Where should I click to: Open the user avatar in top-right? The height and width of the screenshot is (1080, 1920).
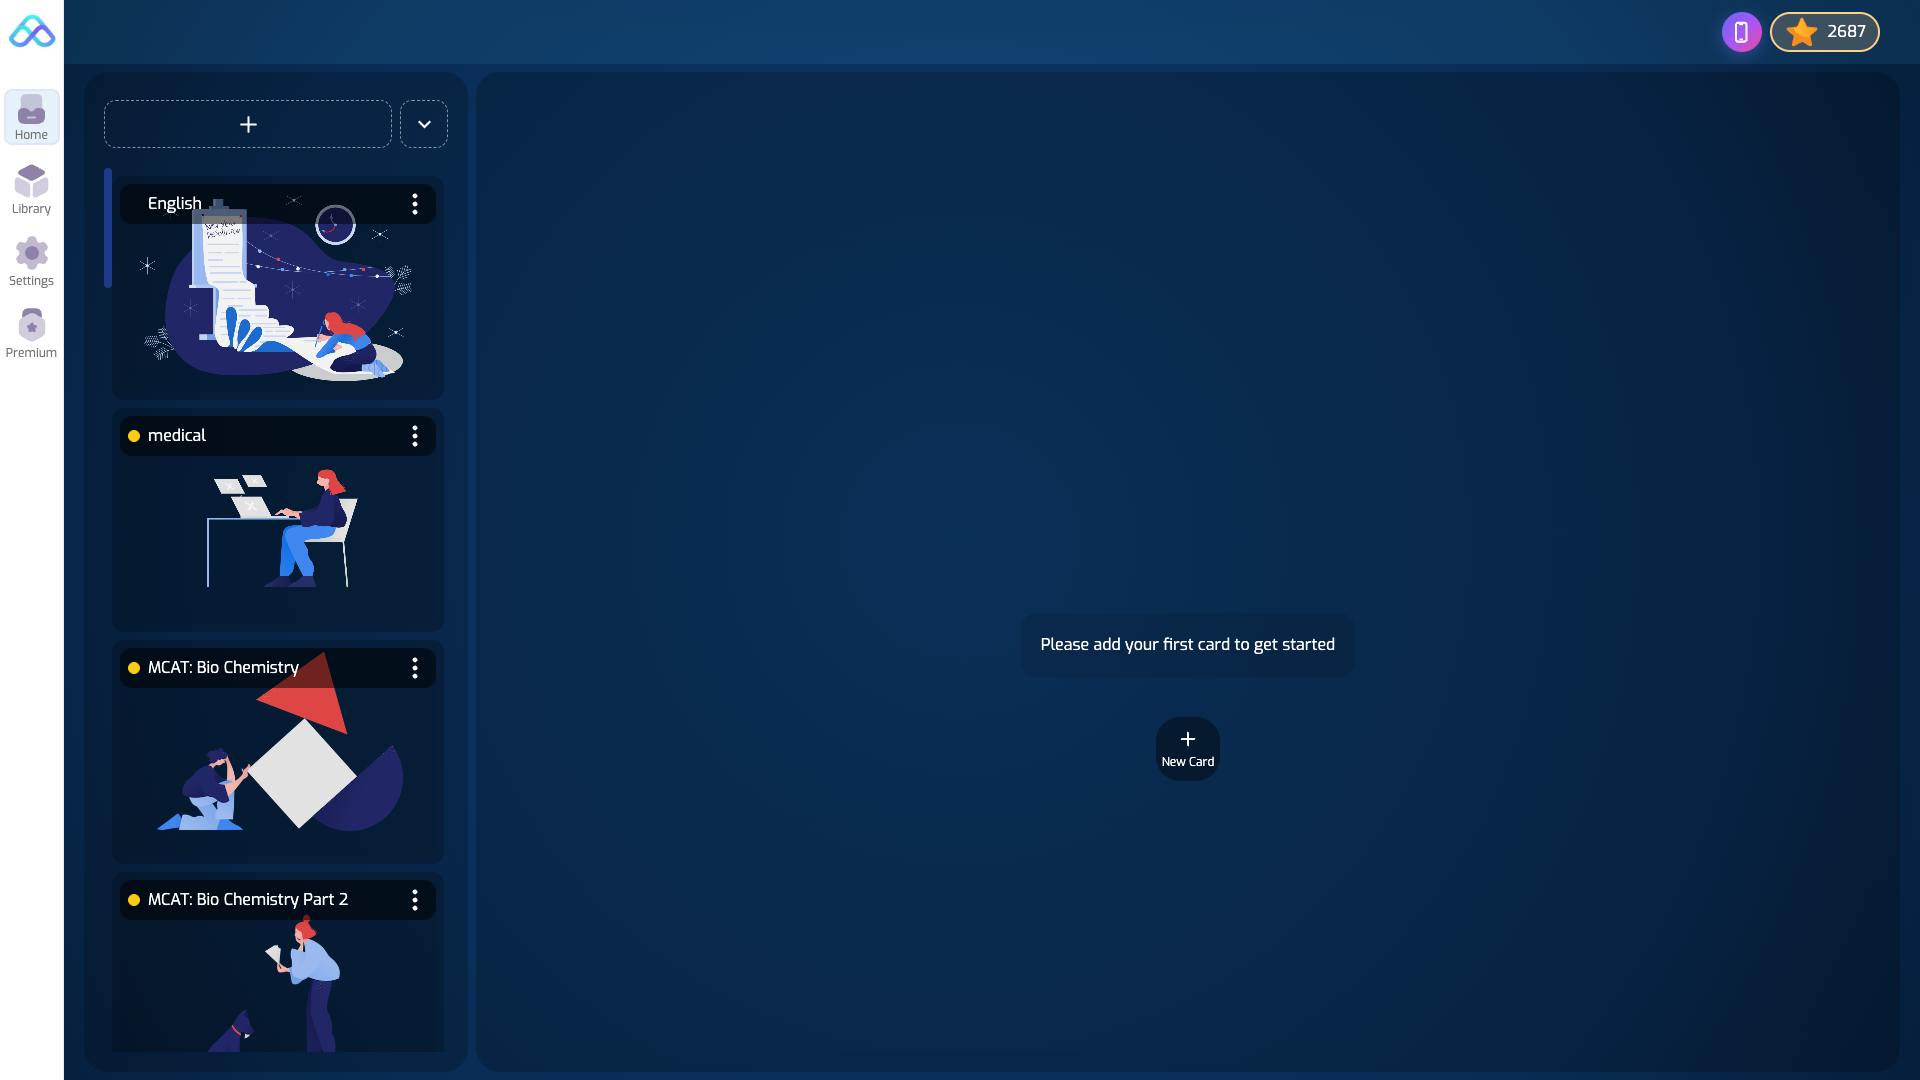(1742, 31)
